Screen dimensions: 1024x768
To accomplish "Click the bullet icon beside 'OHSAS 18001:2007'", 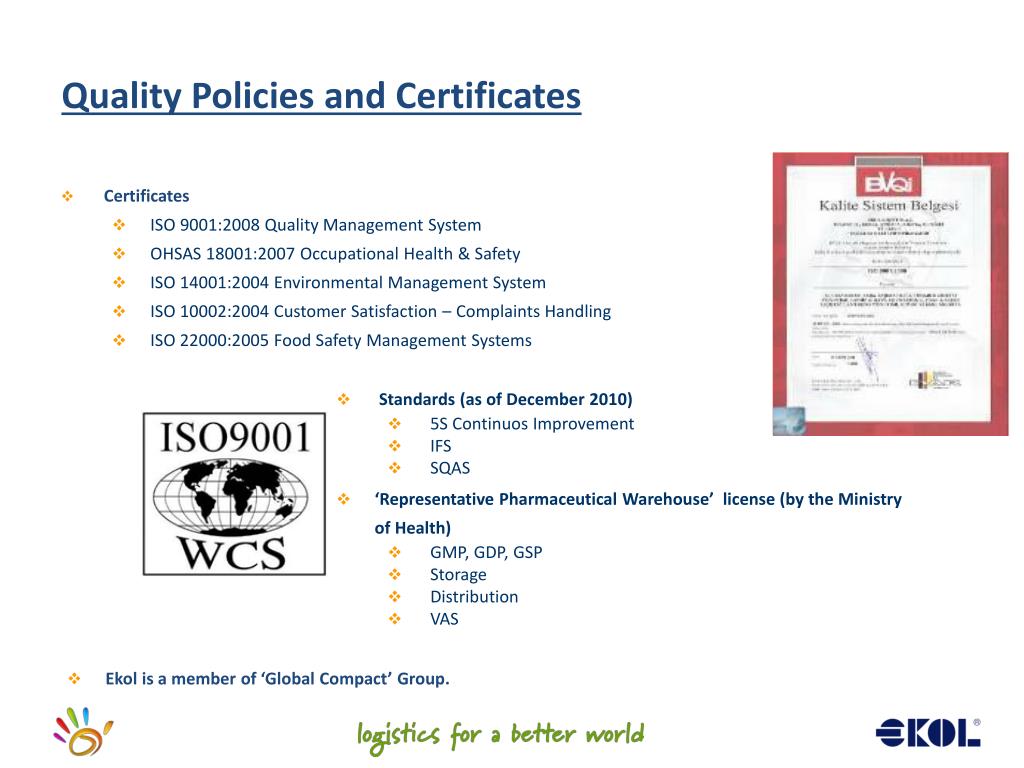I will 120,254.
